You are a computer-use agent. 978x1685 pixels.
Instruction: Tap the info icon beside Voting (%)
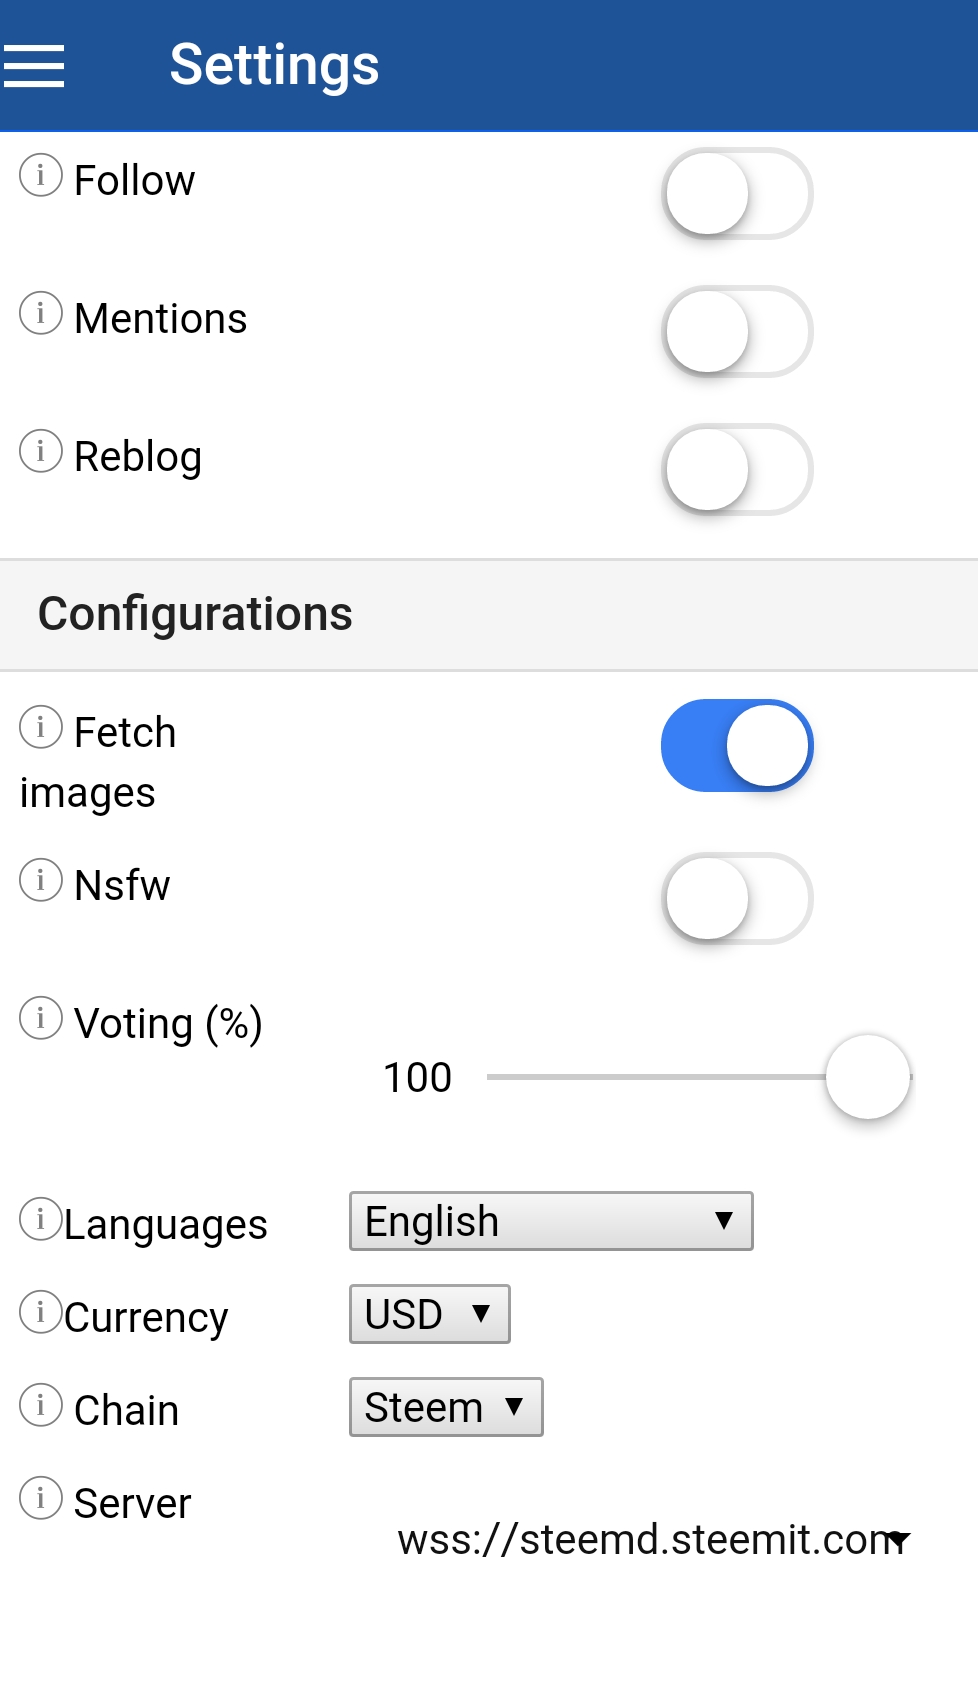[41, 1019]
